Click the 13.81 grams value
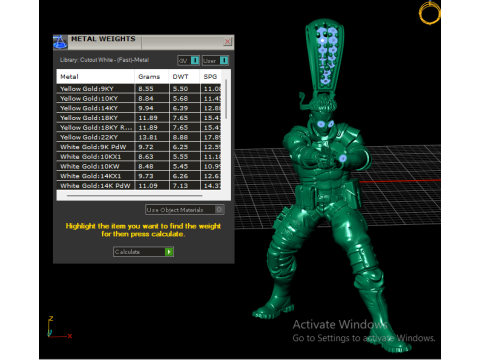480x360 pixels. click(x=148, y=137)
